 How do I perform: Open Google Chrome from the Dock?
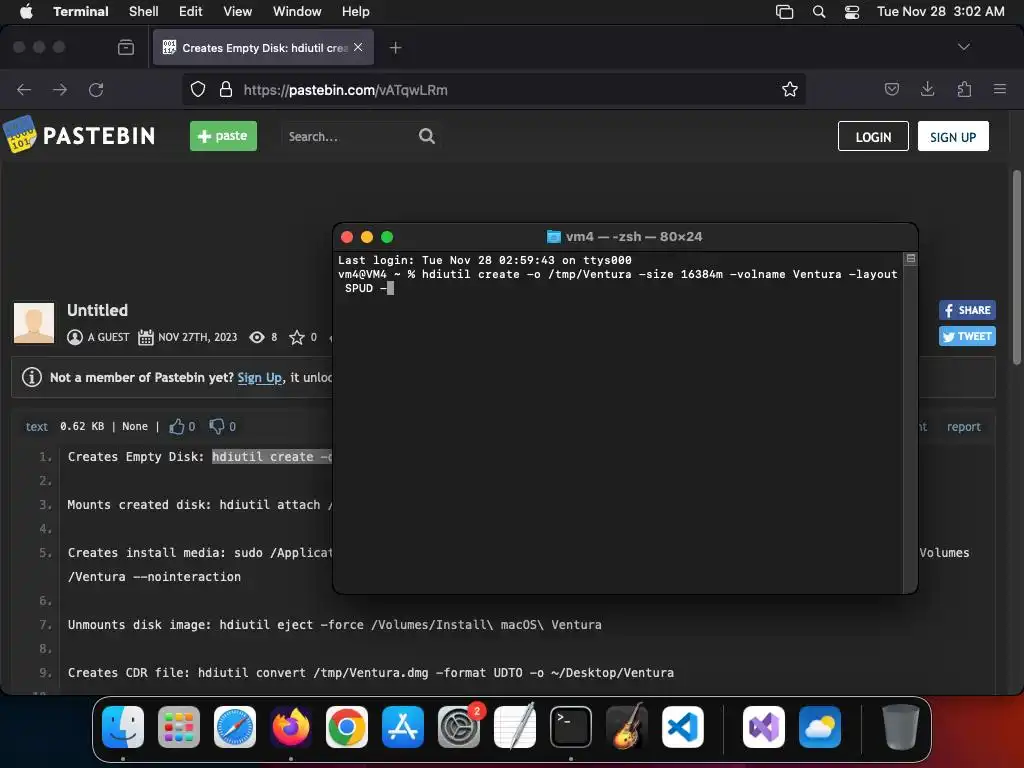pyautogui.click(x=347, y=727)
